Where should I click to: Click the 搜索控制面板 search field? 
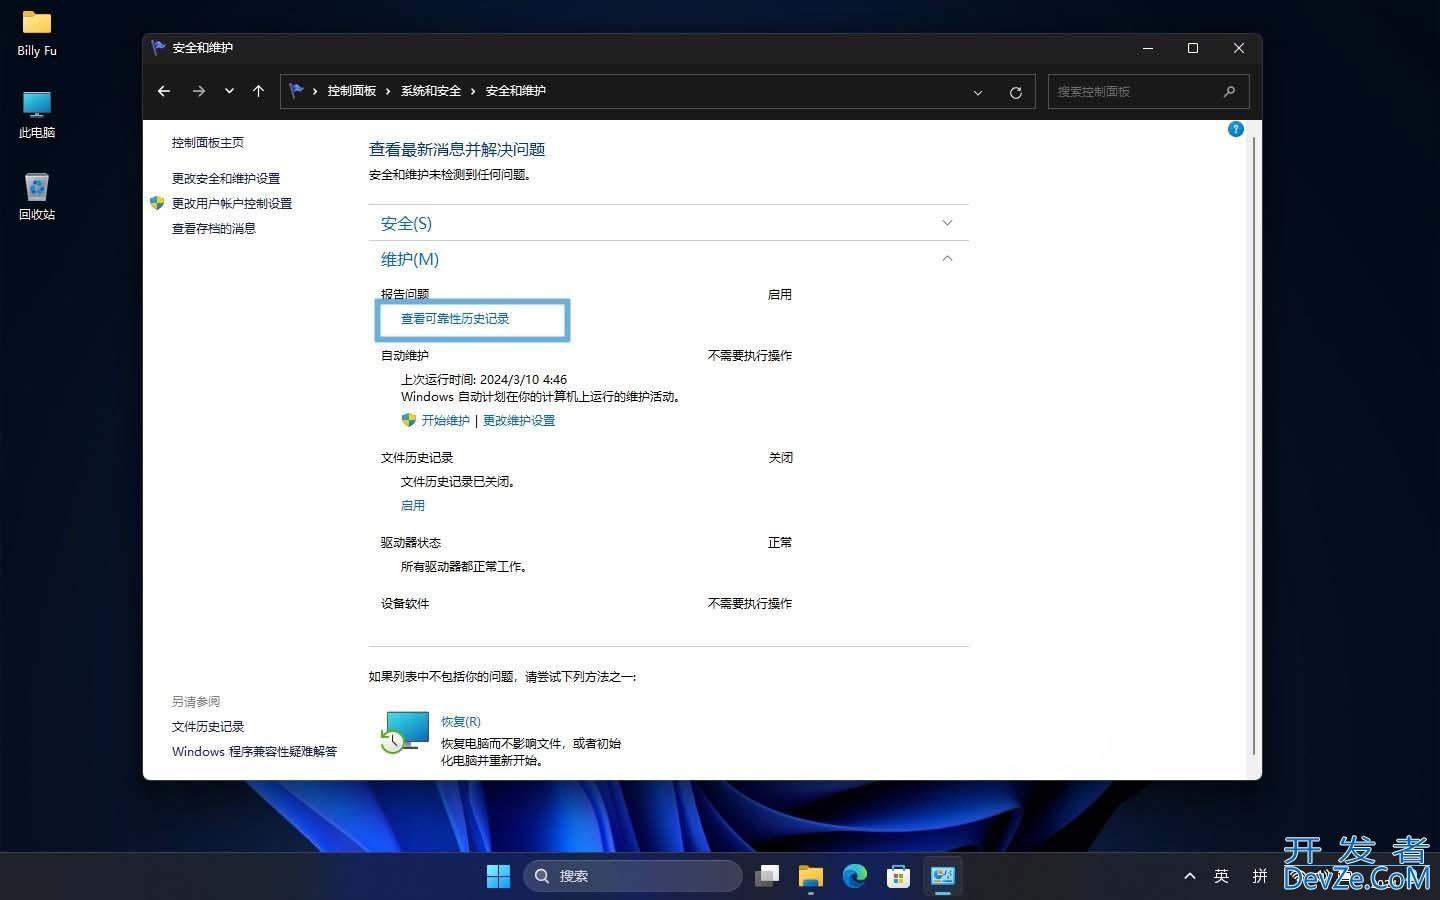1148,91
